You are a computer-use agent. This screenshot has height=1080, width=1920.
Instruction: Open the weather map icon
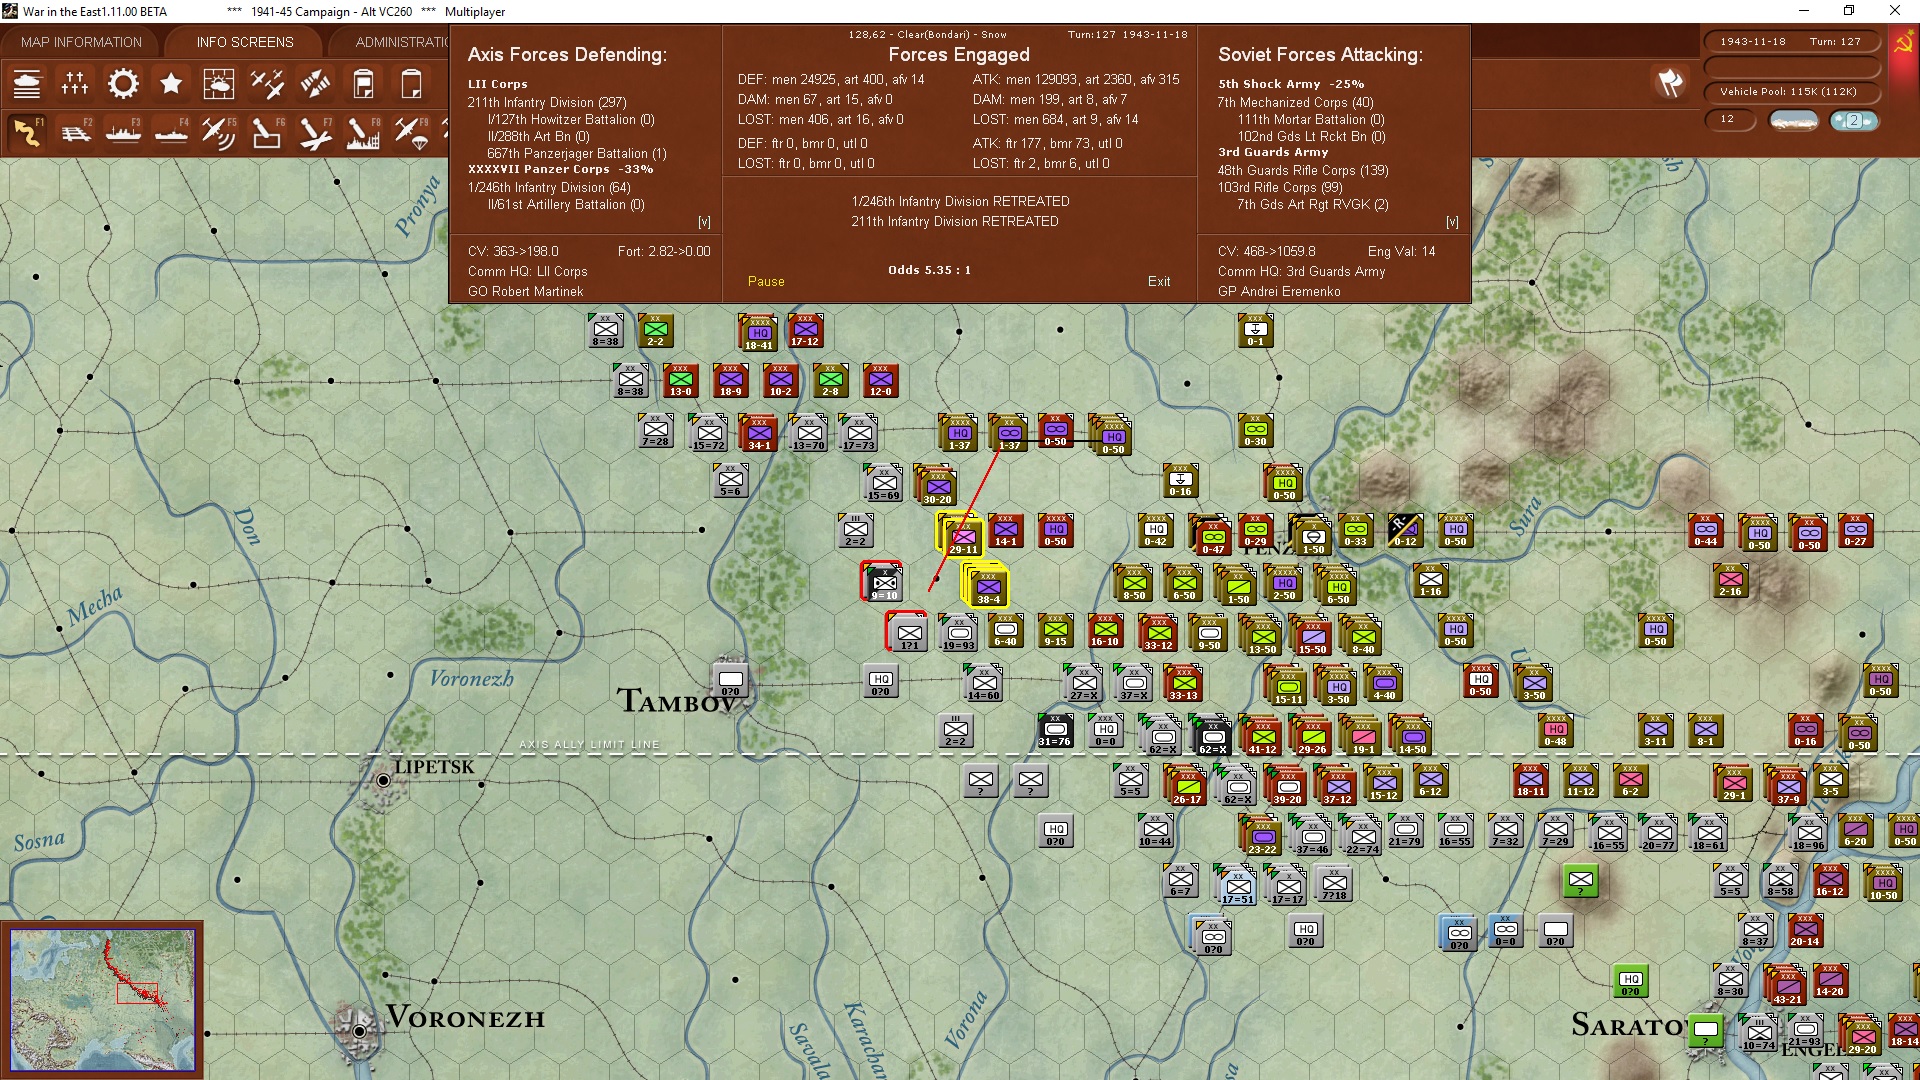[219, 84]
